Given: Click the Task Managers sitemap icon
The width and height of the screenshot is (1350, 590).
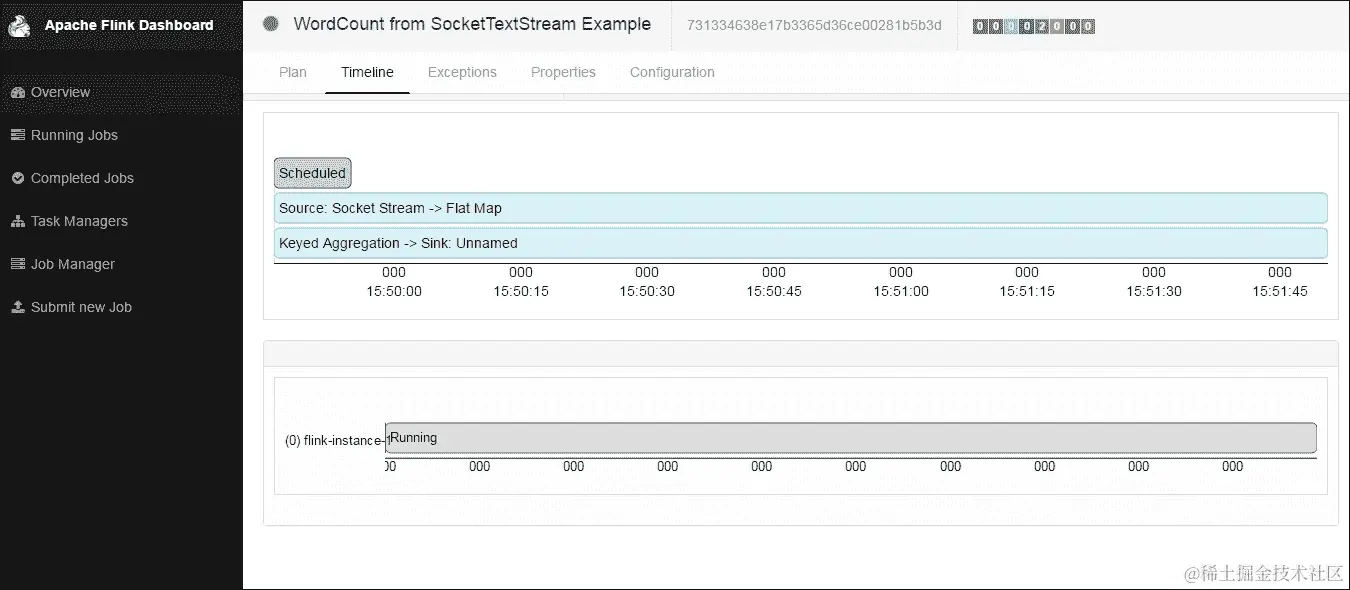Looking at the screenshot, I should [x=17, y=221].
